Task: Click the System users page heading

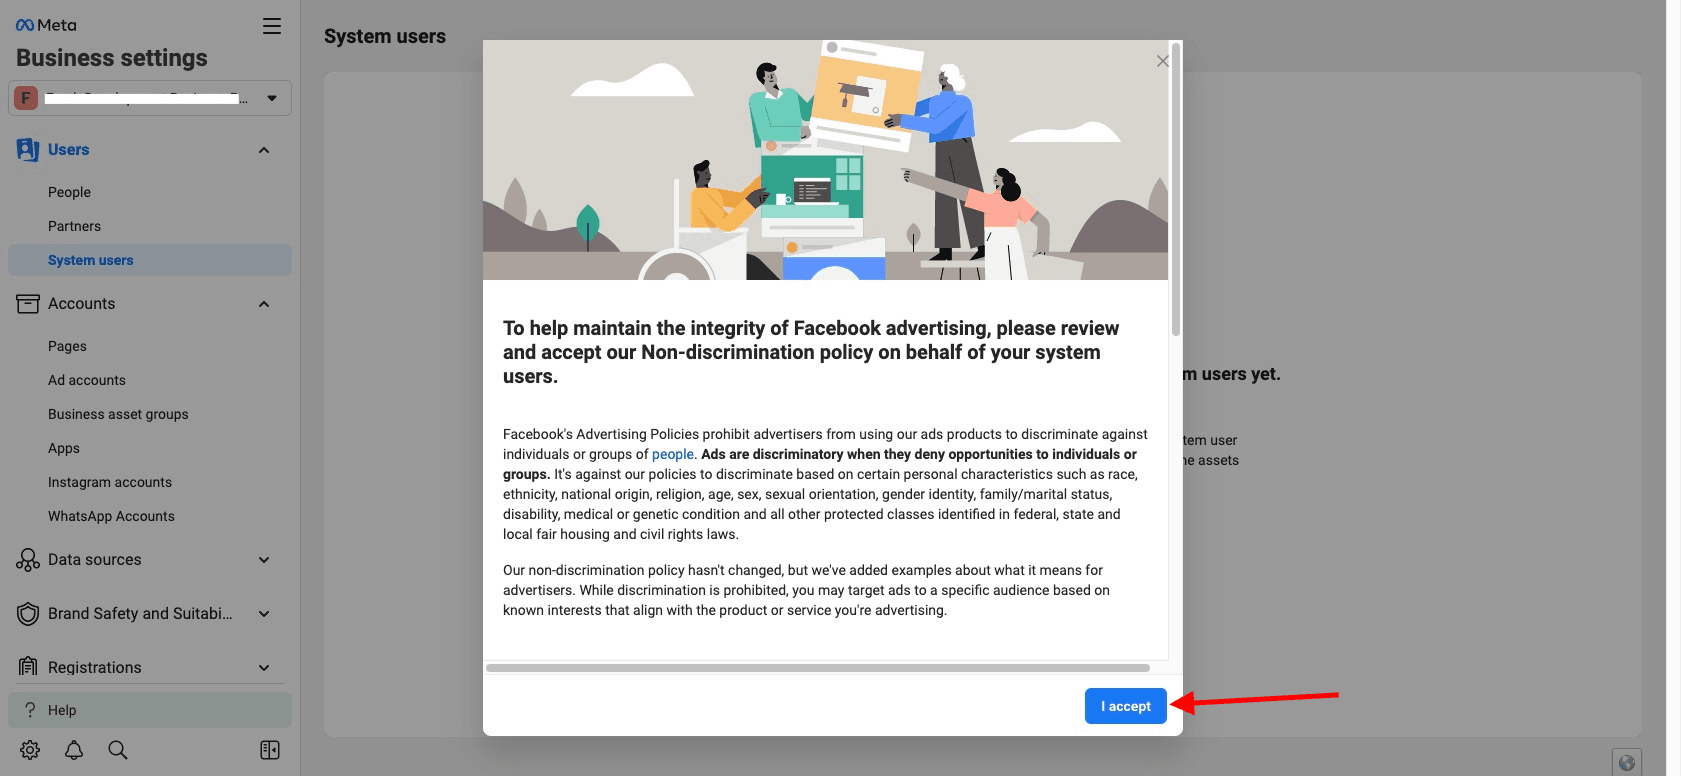Action: pos(385,36)
